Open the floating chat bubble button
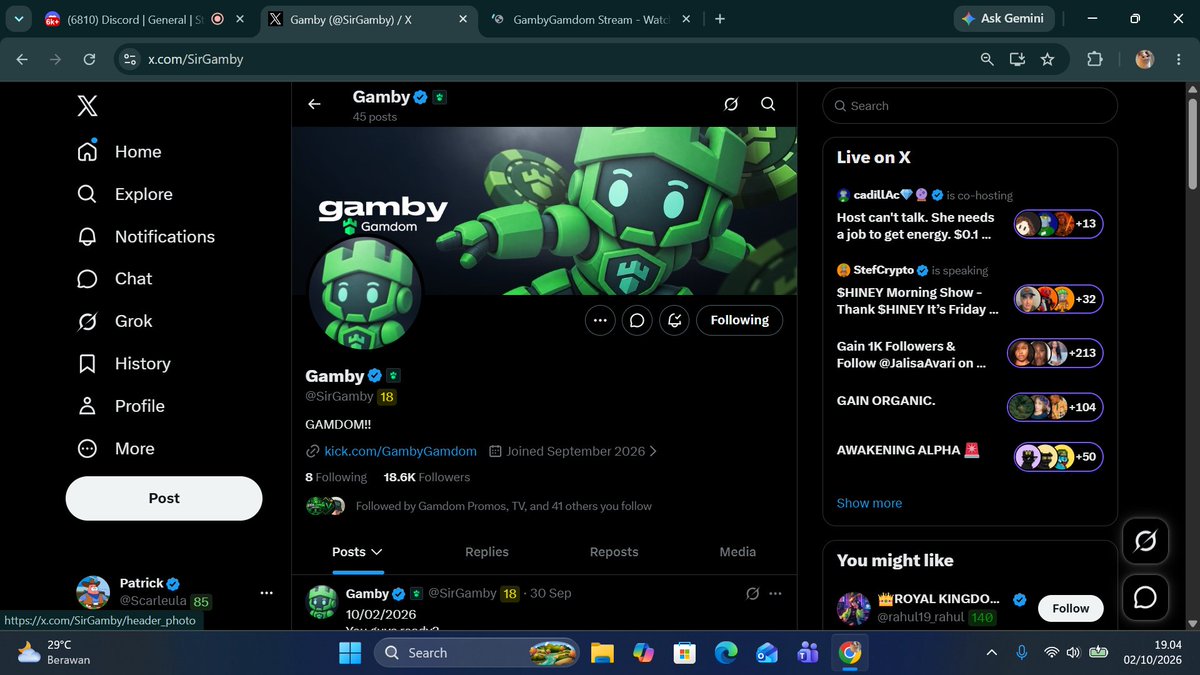1200x675 pixels. pyautogui.click(x=1145, y=597)
